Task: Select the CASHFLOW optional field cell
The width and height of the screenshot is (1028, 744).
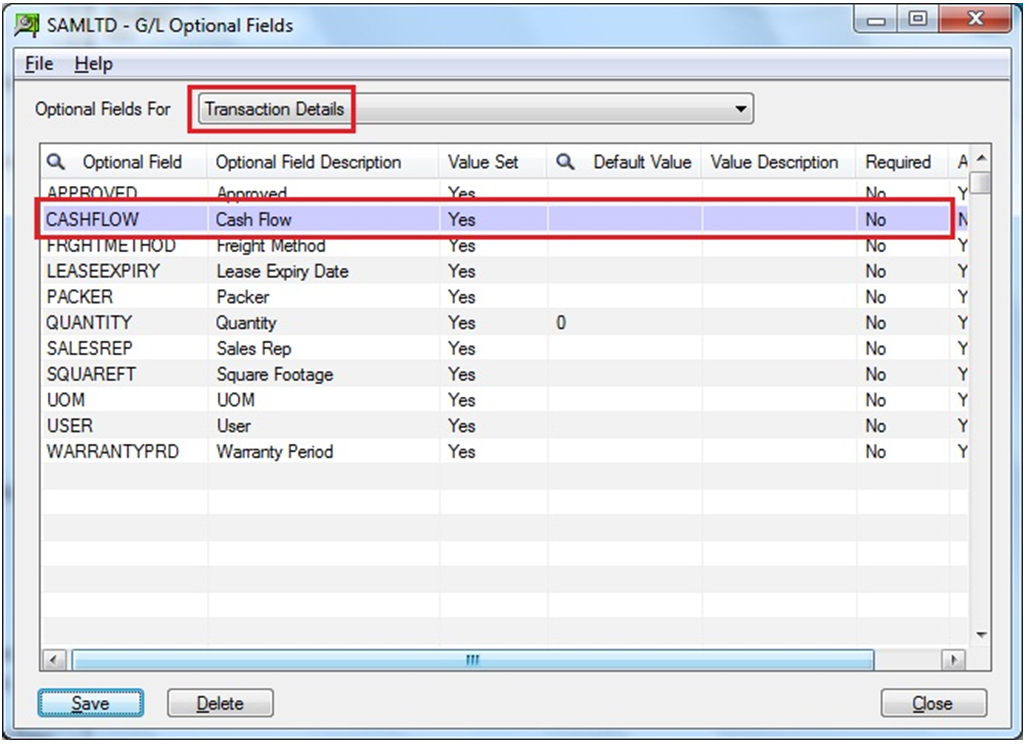Action: click(124, 220)
